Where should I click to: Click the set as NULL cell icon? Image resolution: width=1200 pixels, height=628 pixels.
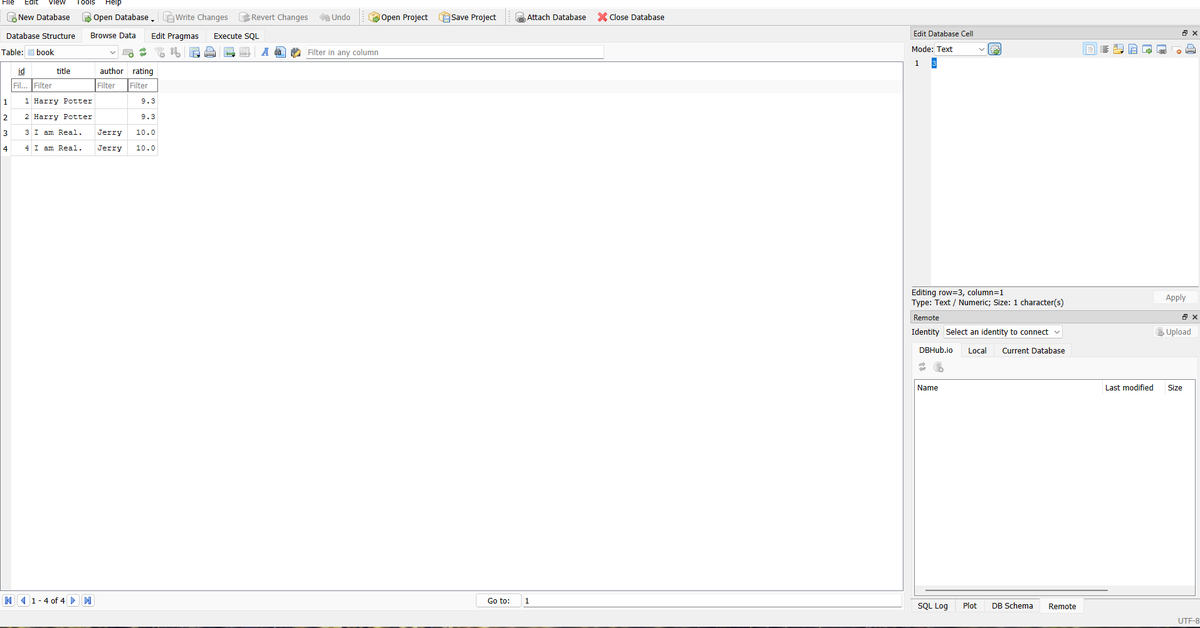coord(1177,49)
